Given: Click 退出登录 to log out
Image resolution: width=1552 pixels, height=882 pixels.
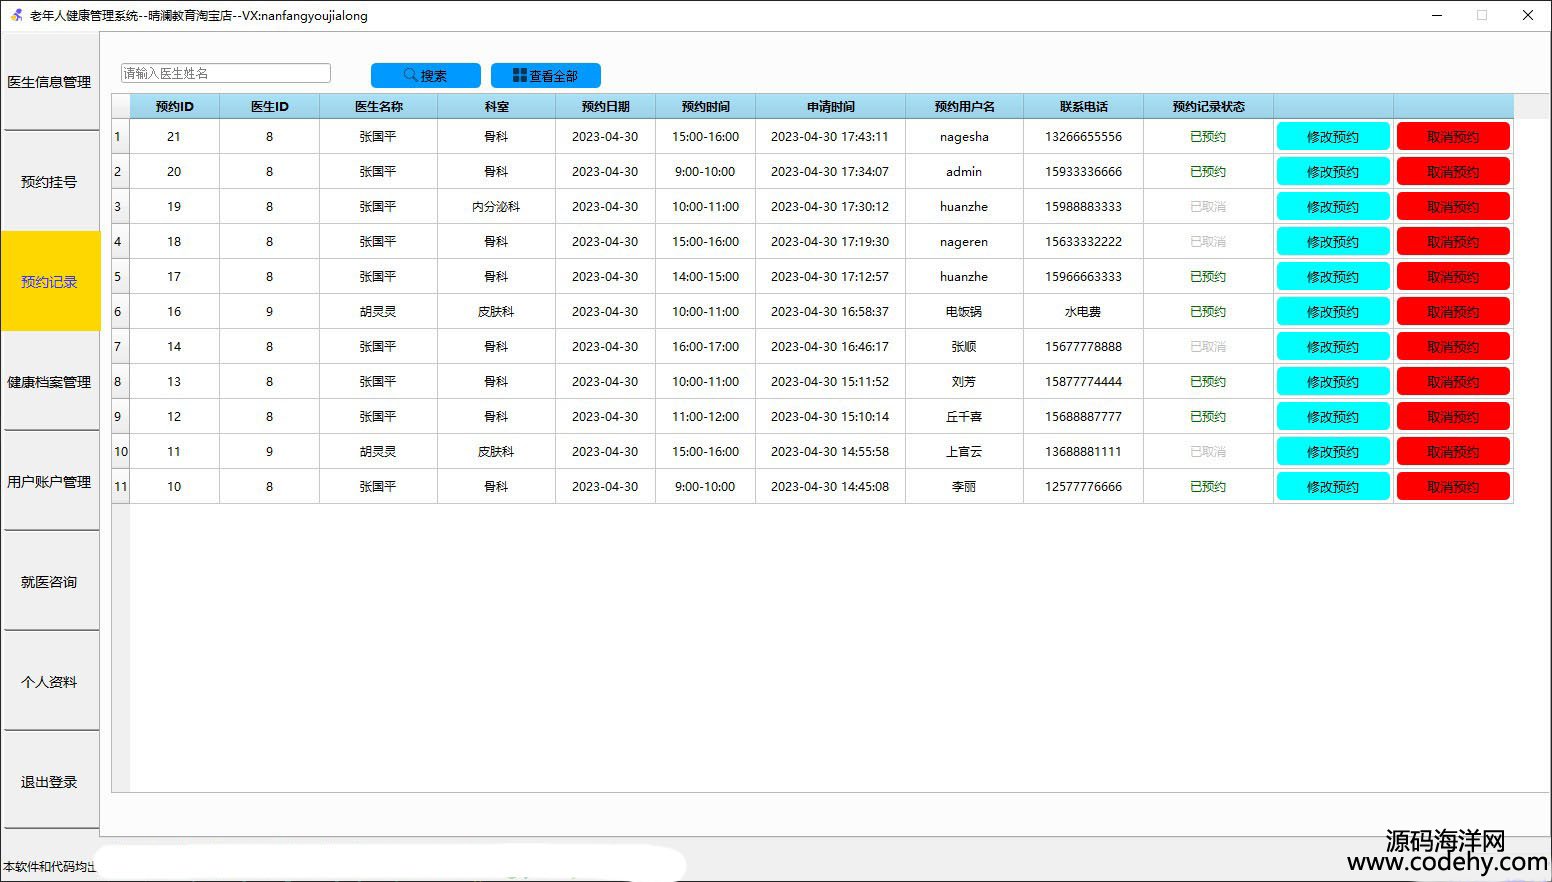Looking at the screenshot, I should click(x=50, y=782).
